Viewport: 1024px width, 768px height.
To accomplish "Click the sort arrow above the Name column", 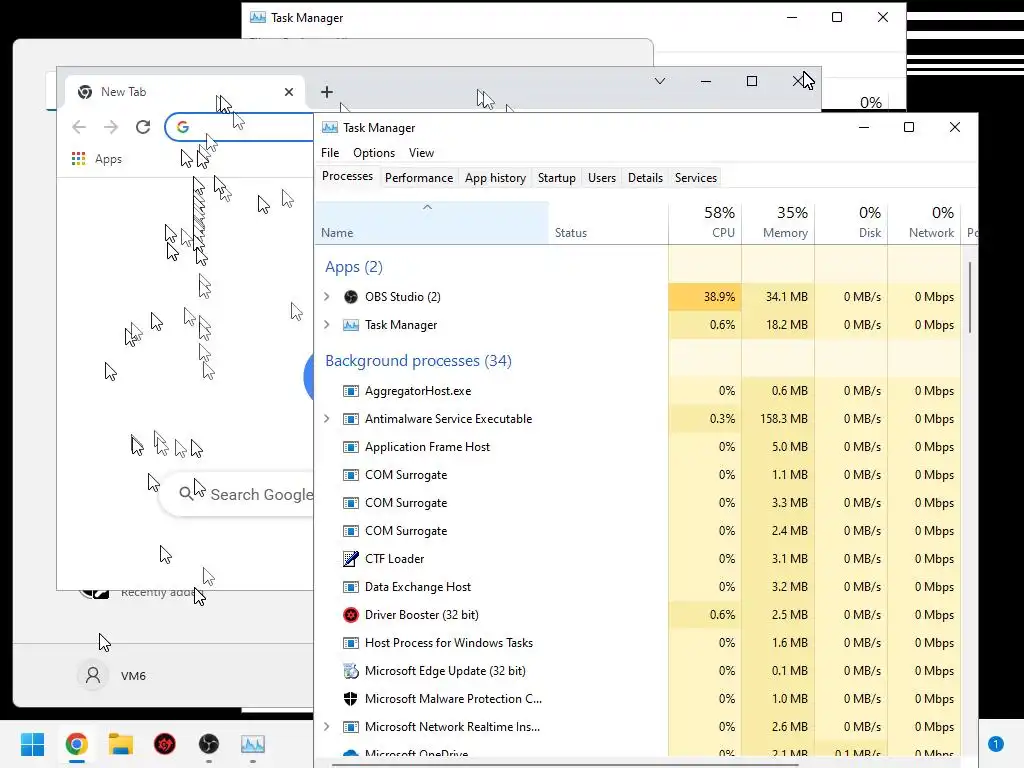I will point(427,207).
